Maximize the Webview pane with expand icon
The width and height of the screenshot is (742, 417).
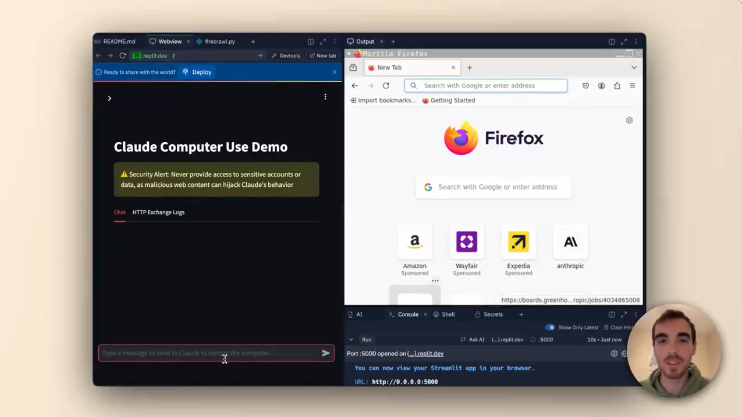[323, 42]
